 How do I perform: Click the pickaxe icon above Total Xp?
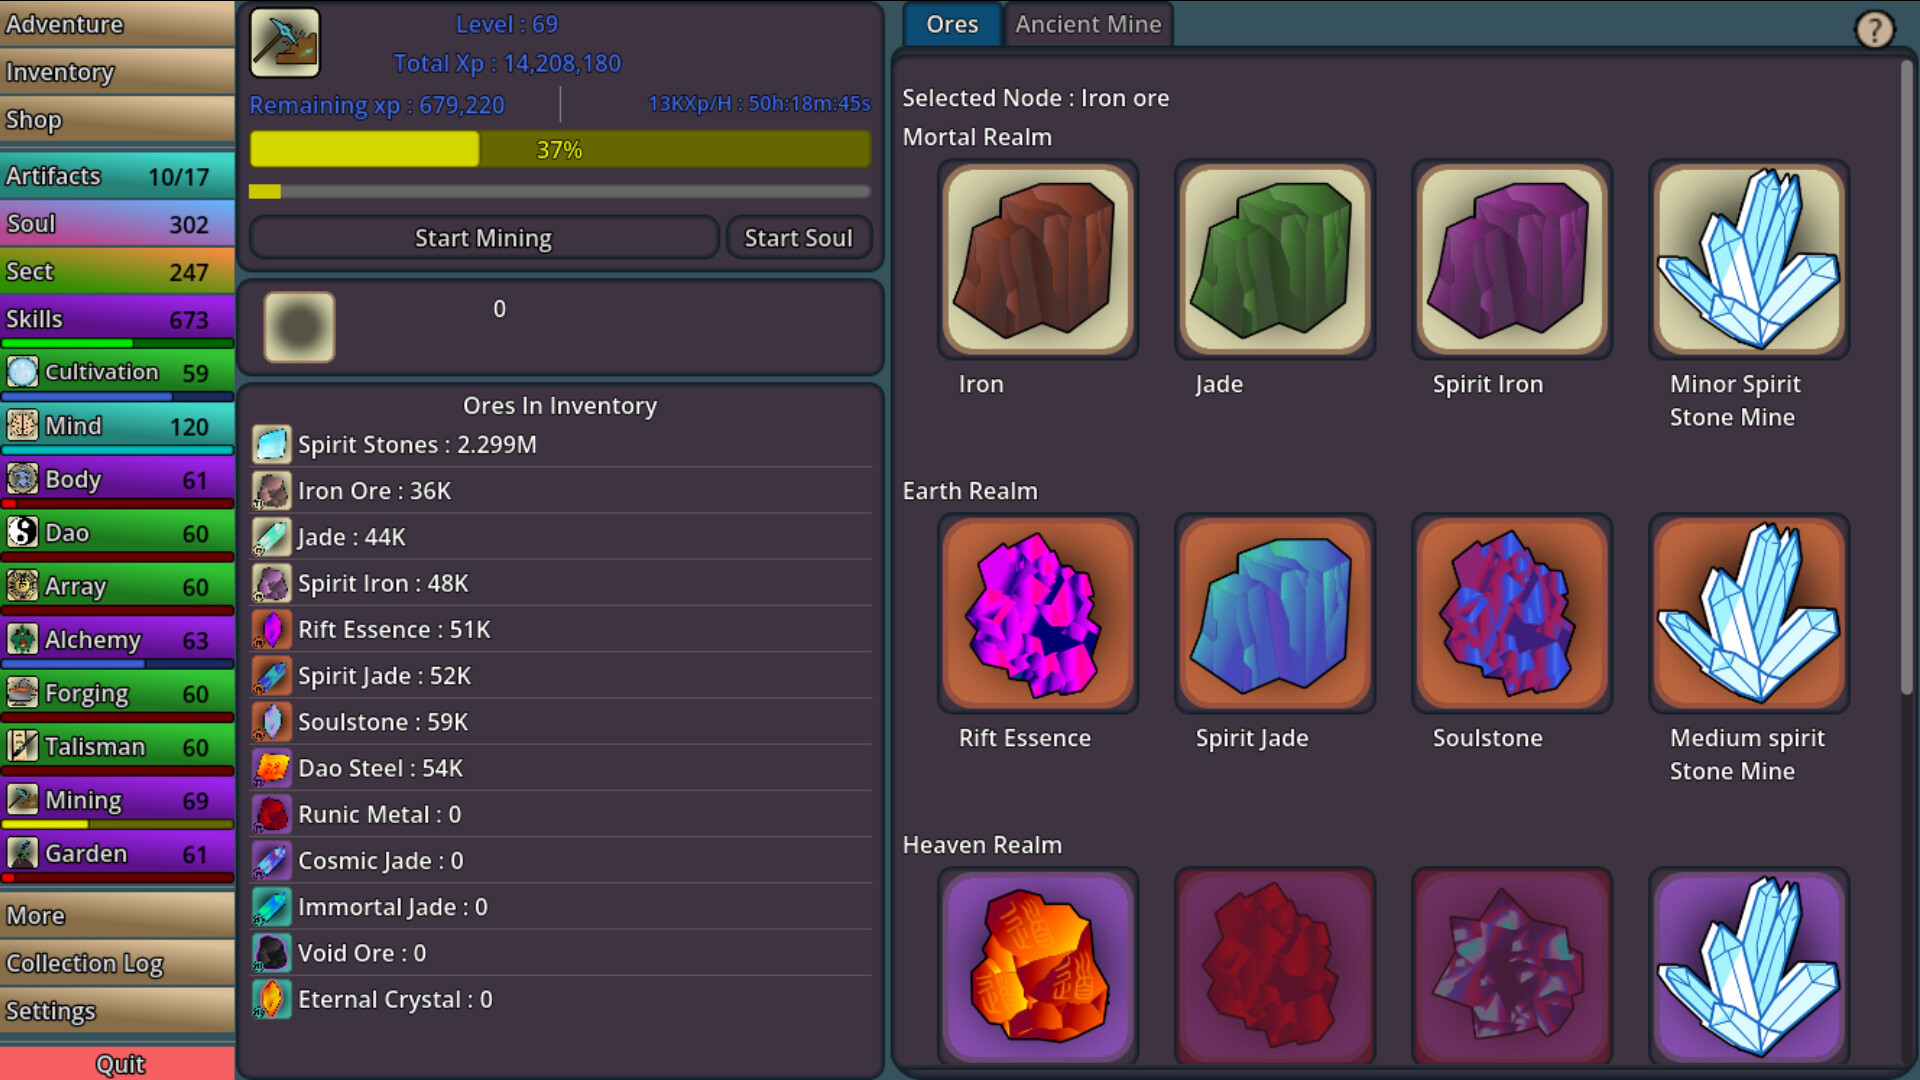point(285,43)
